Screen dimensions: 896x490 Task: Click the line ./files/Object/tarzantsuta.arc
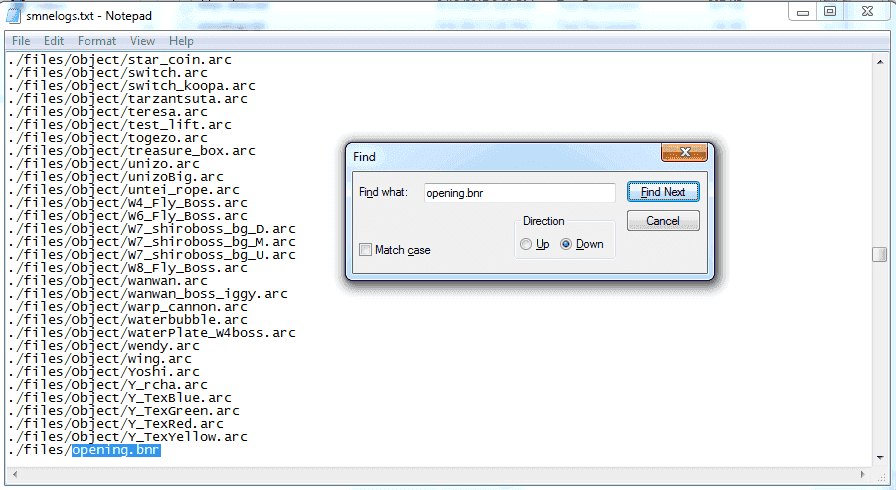(x=128, y=99)
